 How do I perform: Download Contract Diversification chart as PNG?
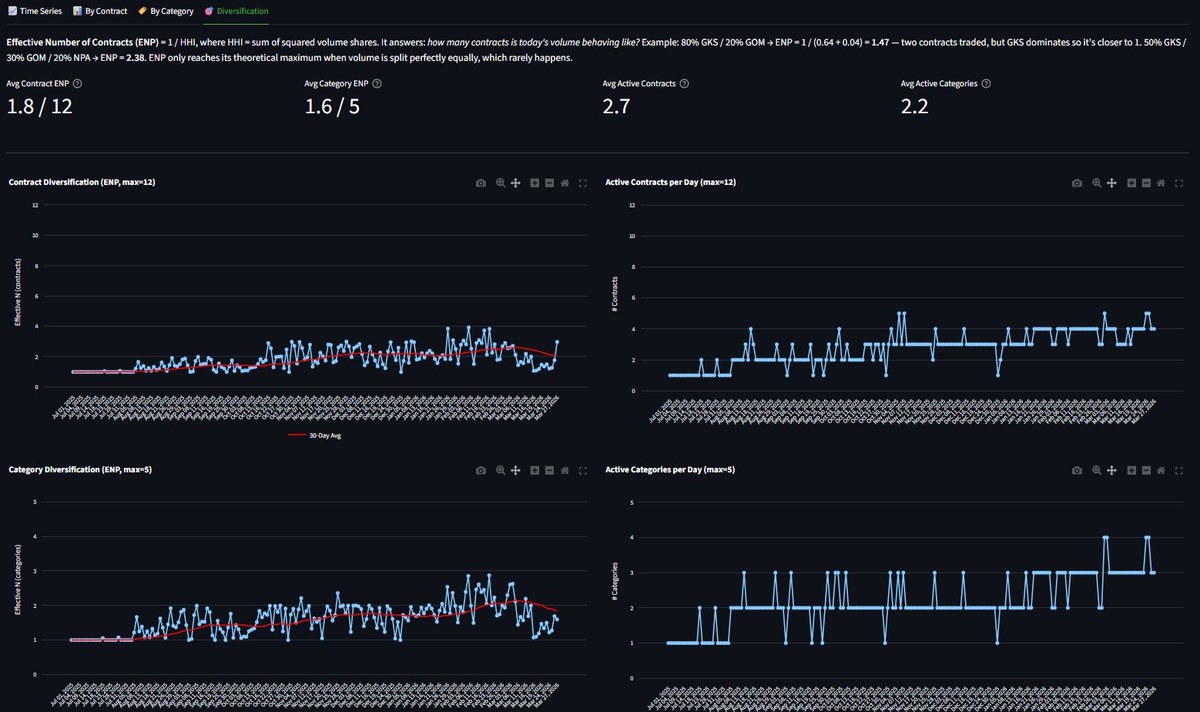[x=481, y=183]
